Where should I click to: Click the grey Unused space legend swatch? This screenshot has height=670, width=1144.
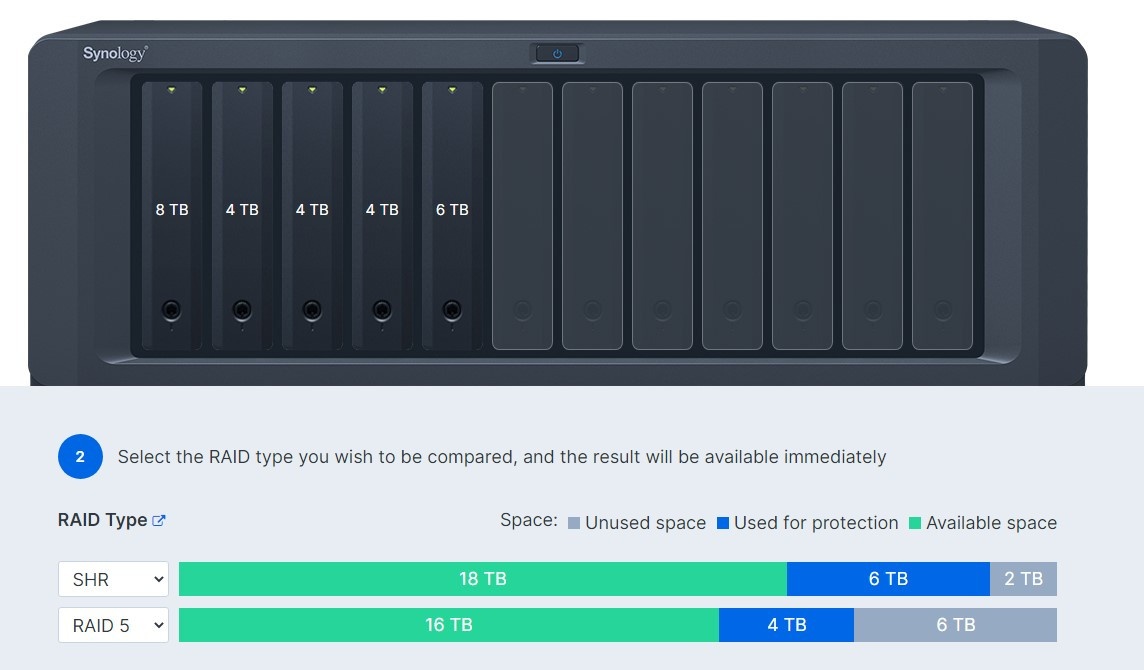tap(574, 523)
